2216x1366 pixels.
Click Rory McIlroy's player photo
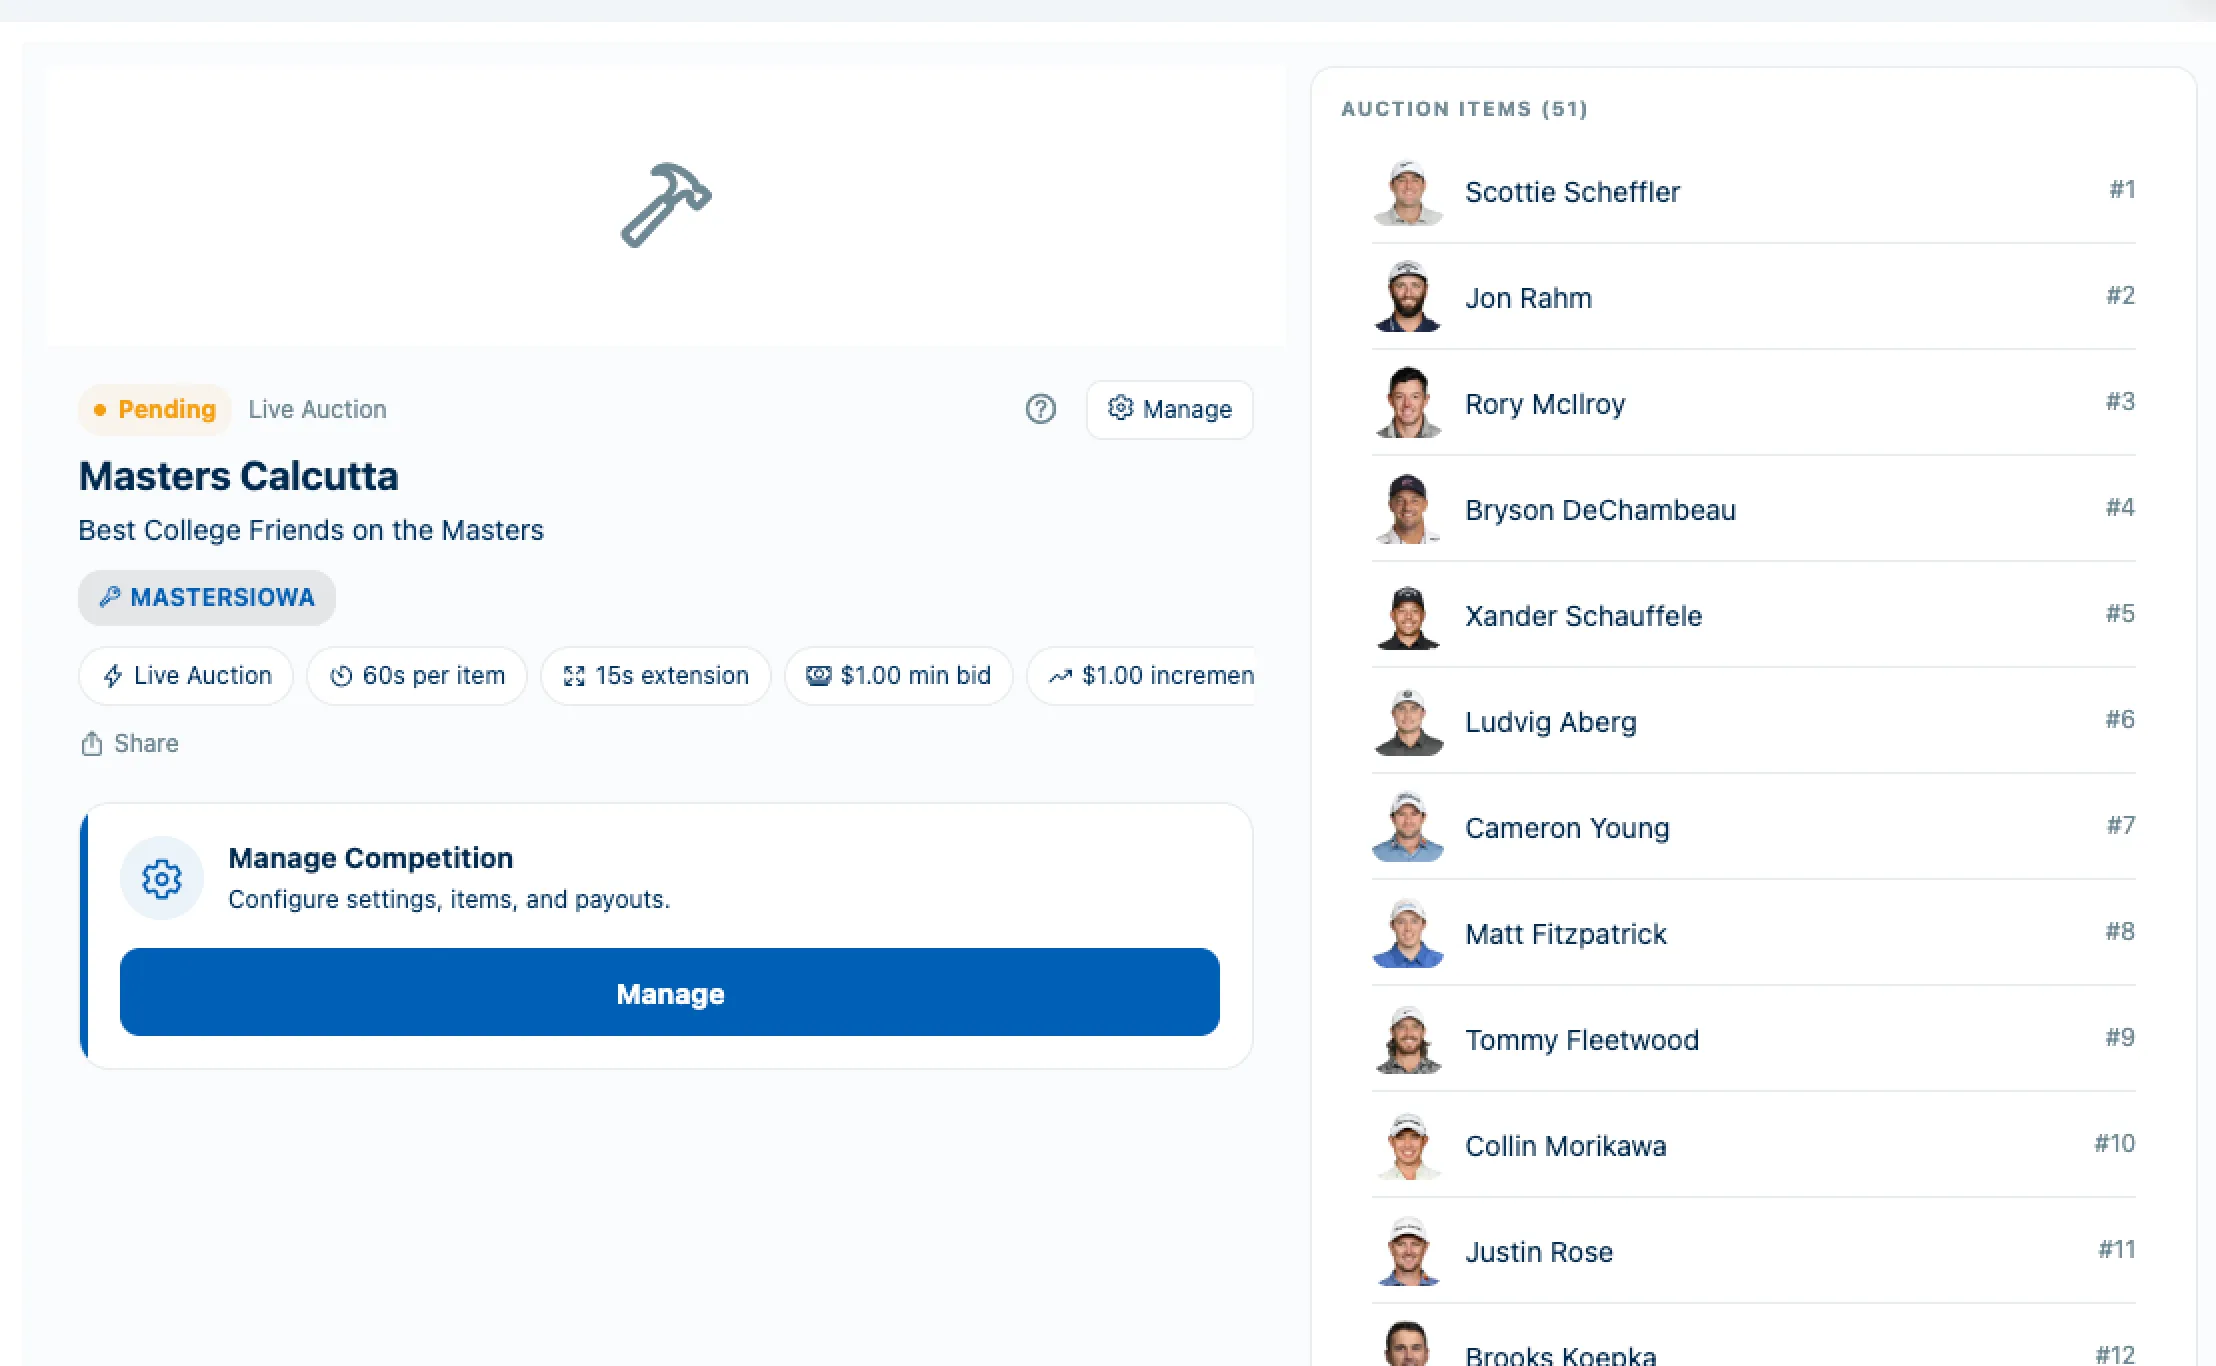tap(1408, 403)
